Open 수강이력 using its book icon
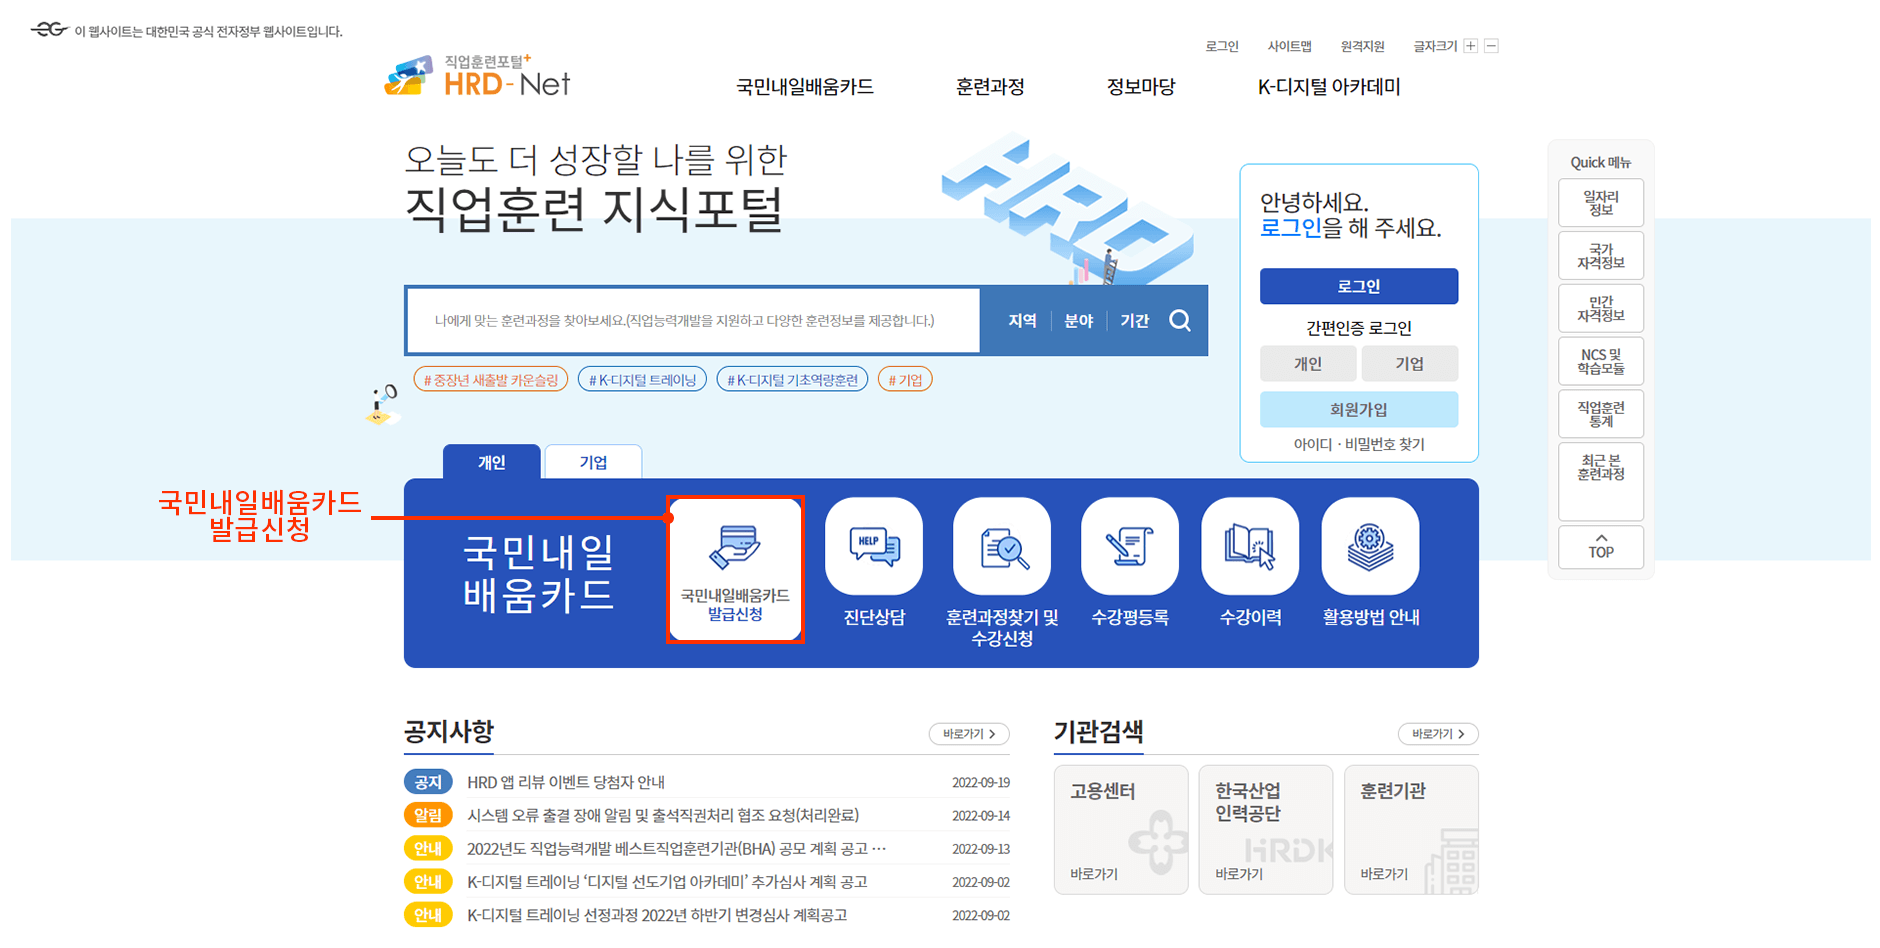 coord(1249,545)
